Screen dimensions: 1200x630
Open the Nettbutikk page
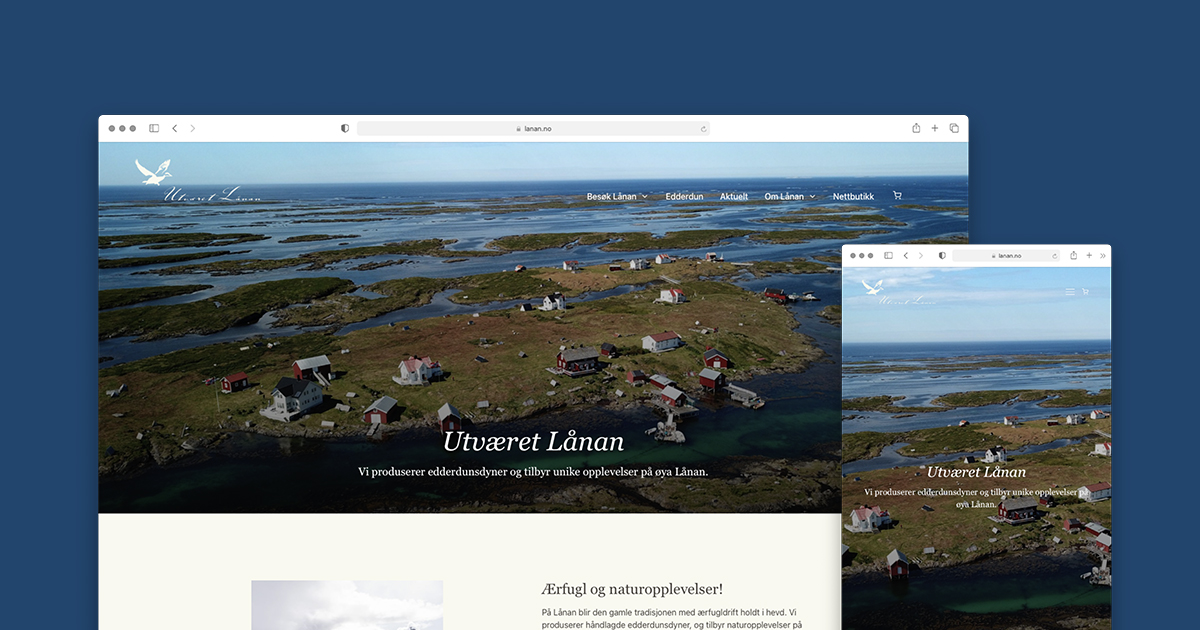coord(852,196)
